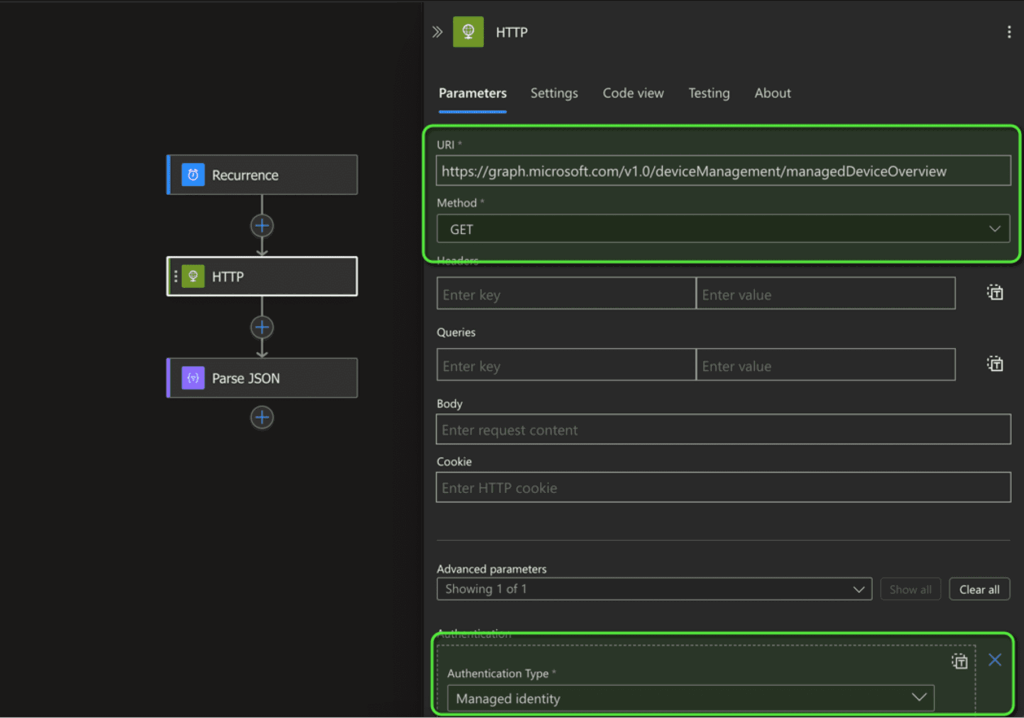The width and height of the screenshot is (1024, 718).
Task: Open the Code view tab
Action: tap(633, 93)
